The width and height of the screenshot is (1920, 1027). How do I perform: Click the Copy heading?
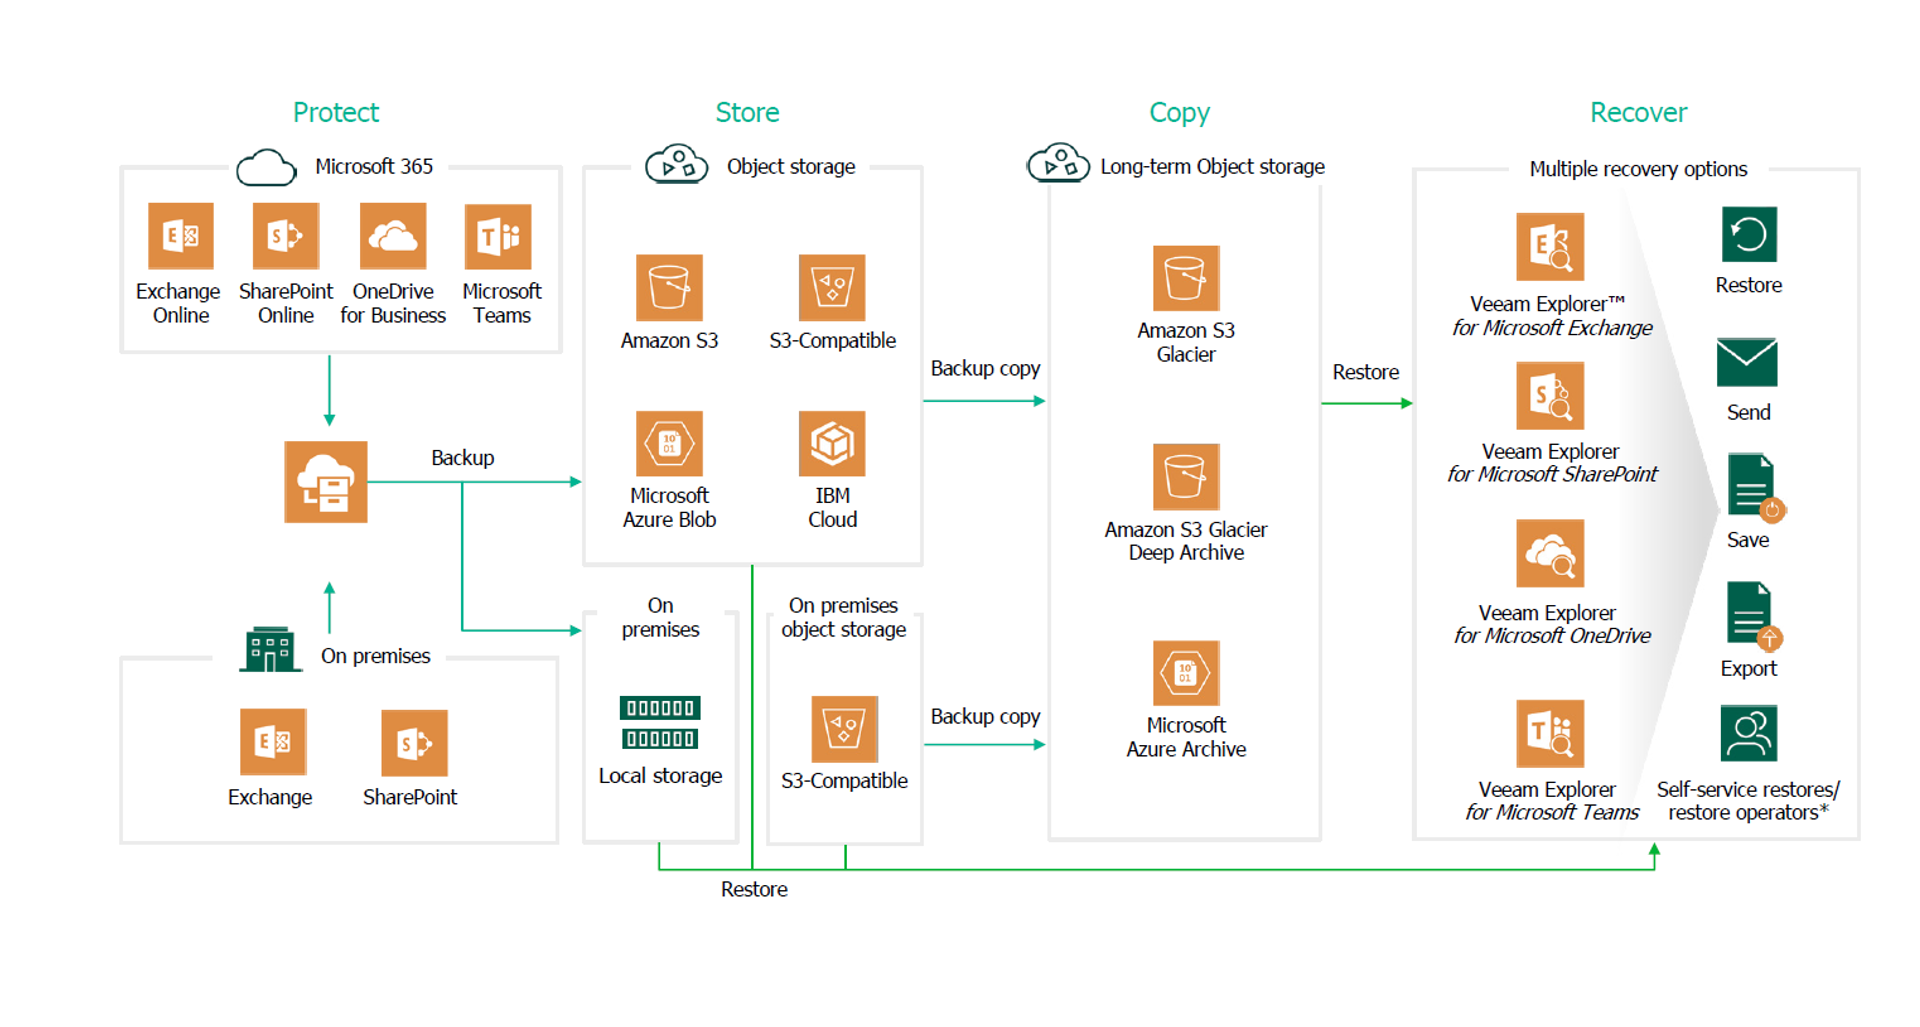[x=1179, y=113]
